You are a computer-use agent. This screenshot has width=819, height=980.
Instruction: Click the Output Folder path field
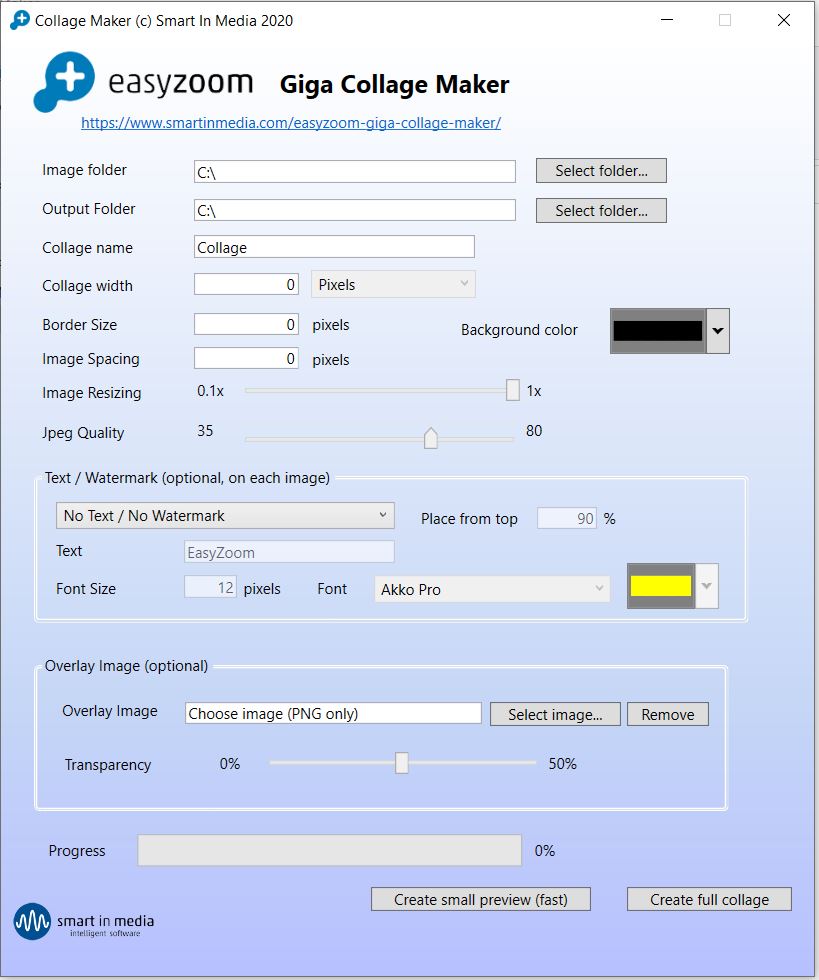(x=354, y=210)
